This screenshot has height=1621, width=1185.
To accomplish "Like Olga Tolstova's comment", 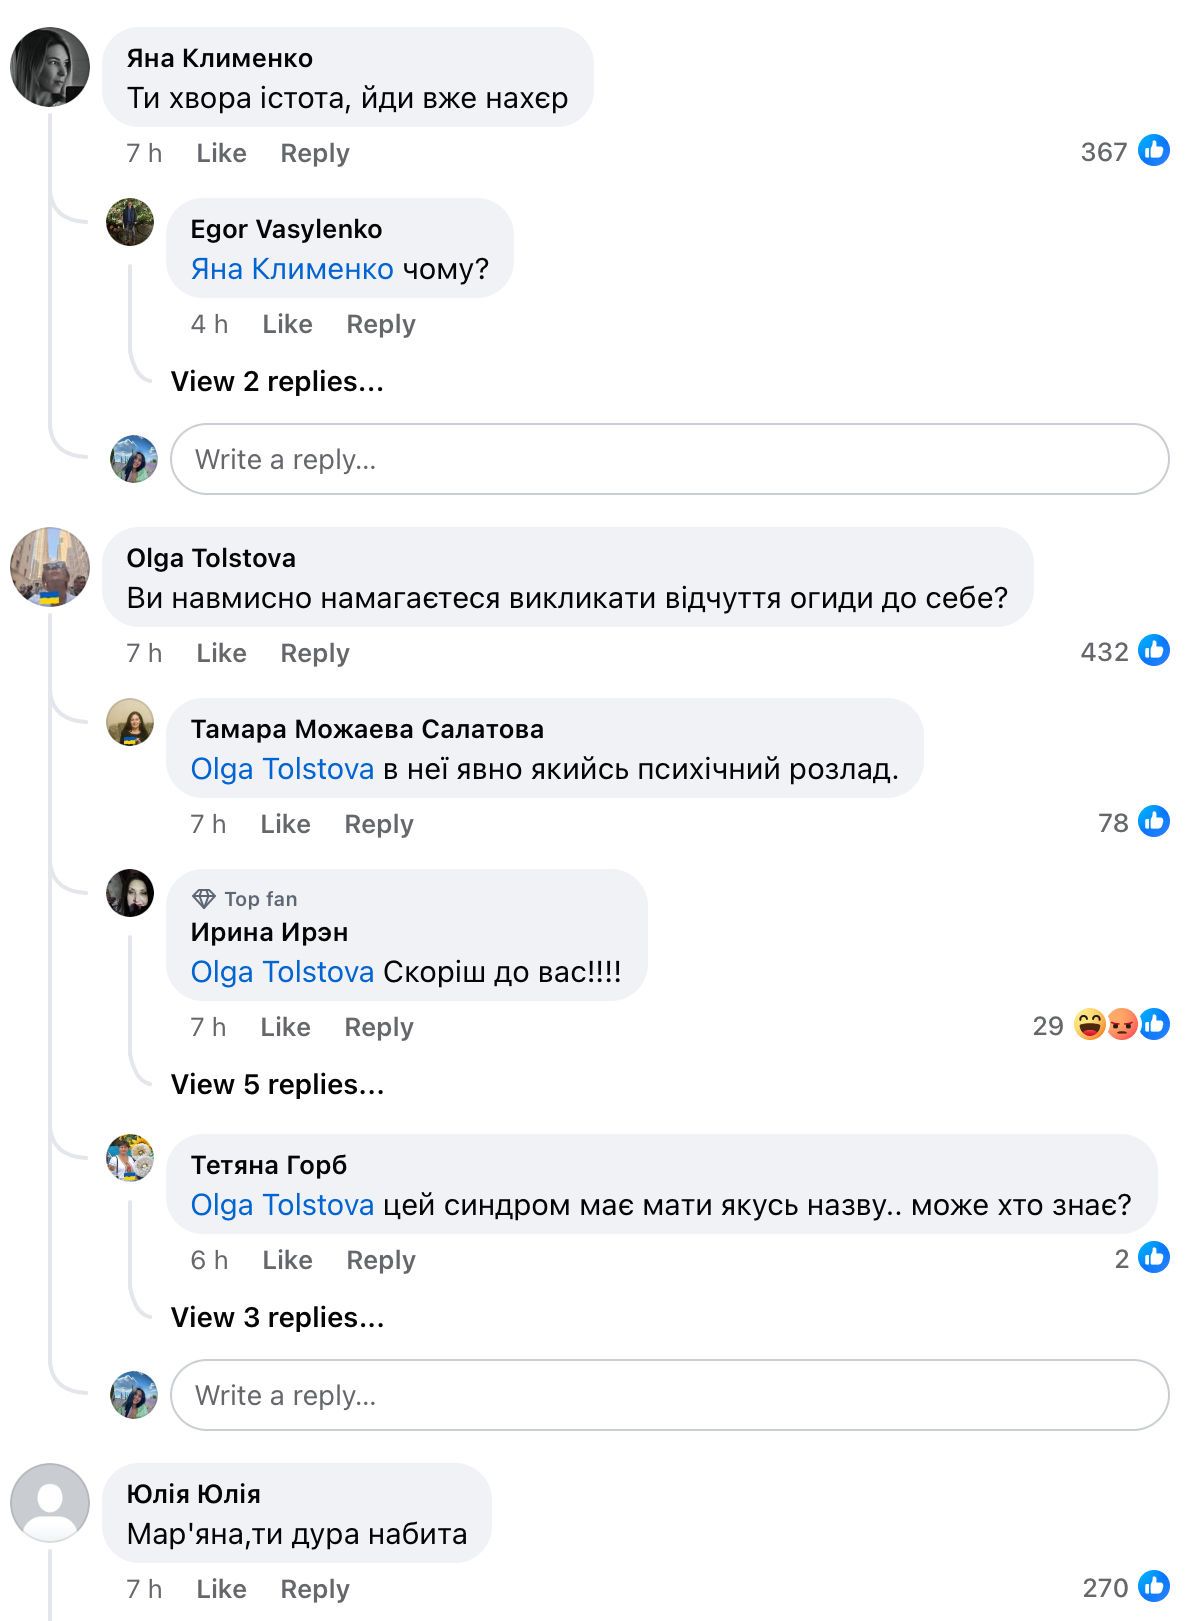I will (x=221, y=653).
